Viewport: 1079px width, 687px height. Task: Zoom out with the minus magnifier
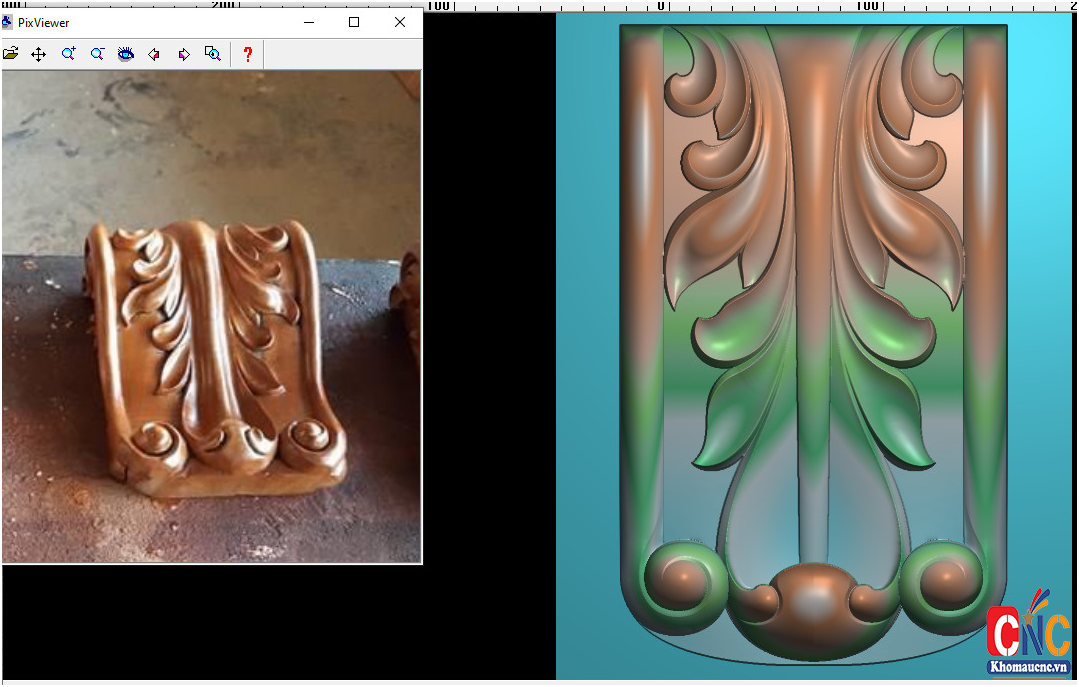click(97, 54)
